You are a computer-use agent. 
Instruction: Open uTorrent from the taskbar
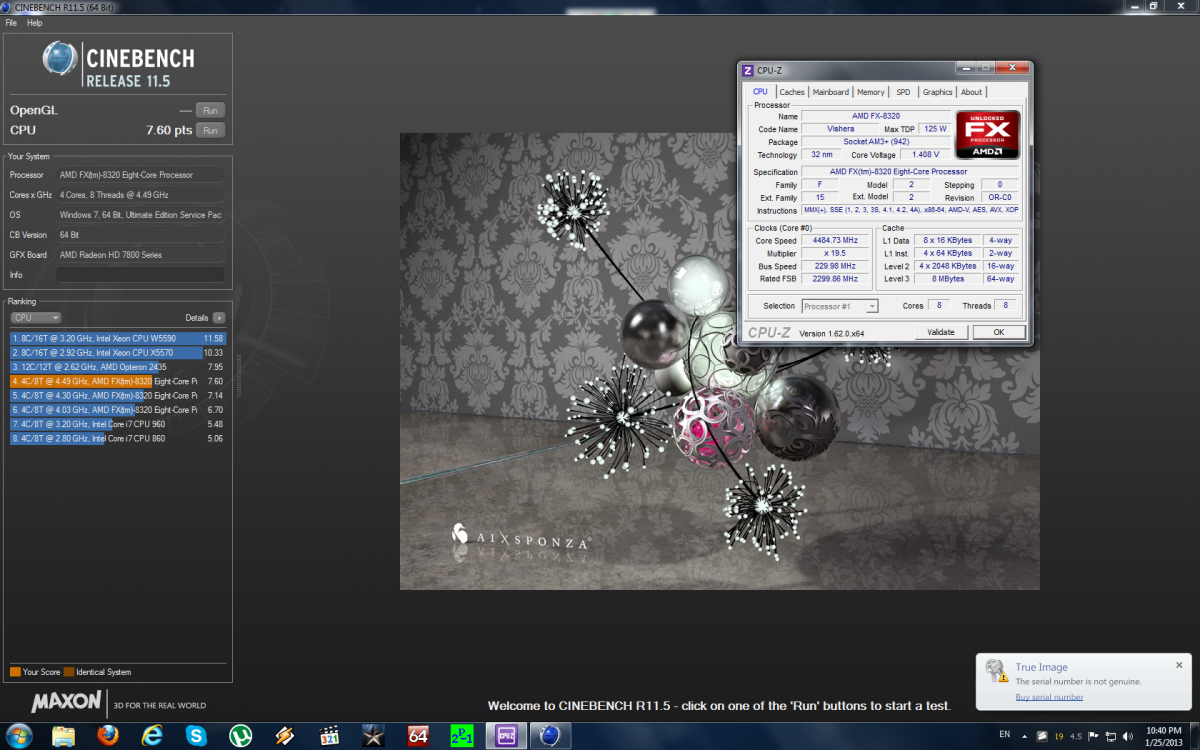(x=241, y=735)
